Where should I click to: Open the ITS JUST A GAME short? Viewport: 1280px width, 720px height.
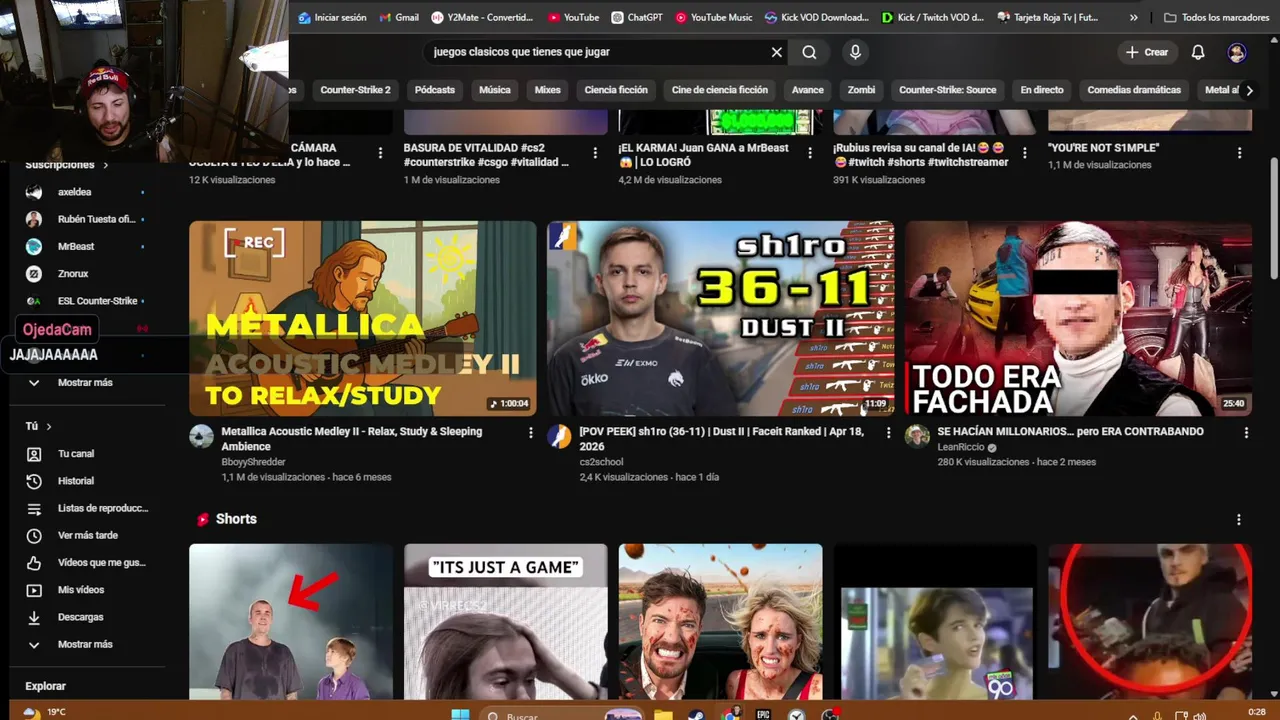click(505, 621)
